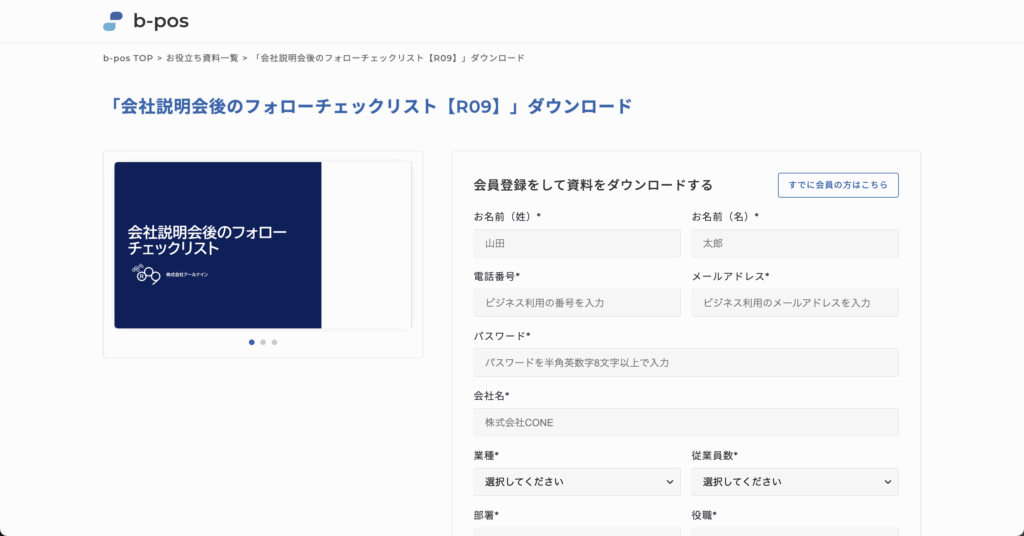Click the b-pos wordmark text
1024x536 pixels.
click(x=161, y=21)
